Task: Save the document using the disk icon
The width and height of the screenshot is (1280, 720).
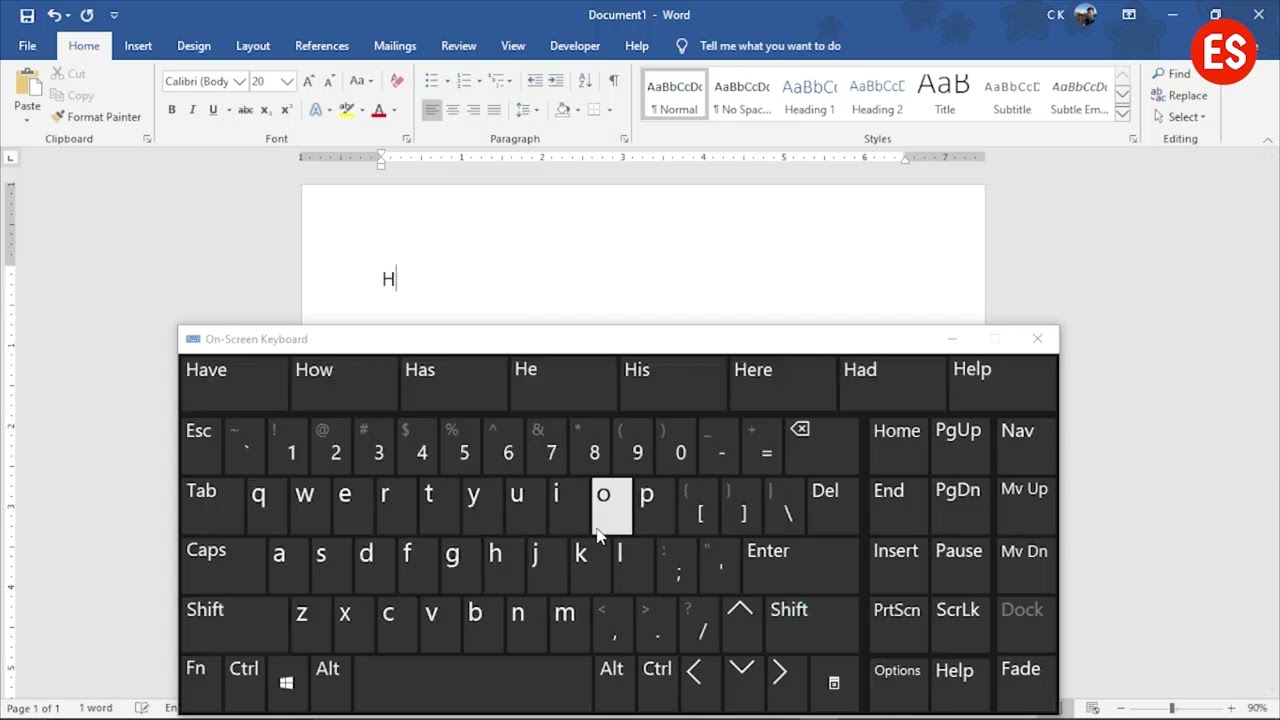Action: coord(27,15)
